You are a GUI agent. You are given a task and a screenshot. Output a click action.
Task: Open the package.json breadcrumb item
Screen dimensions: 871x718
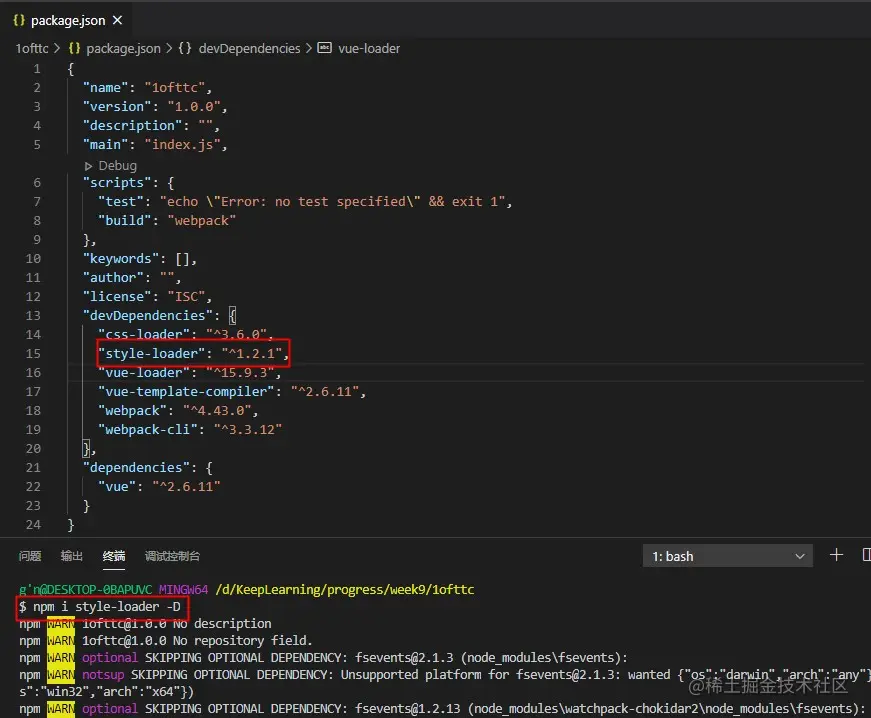[123, 49]
